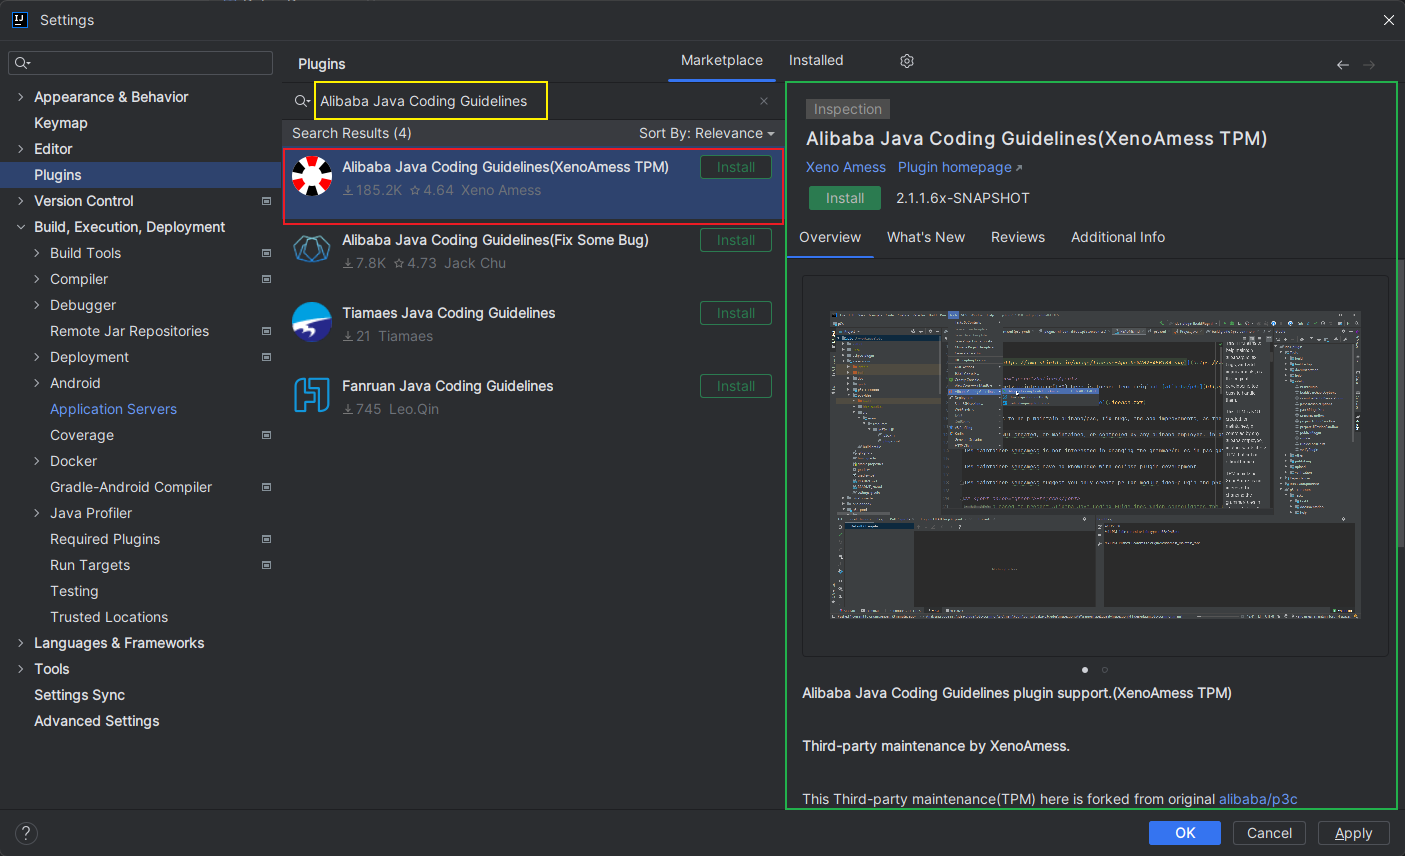Open the plugin settings gear menu
Image resolution: width=1405 pixels, height=856 pixels.
click(x=907, y=61)
